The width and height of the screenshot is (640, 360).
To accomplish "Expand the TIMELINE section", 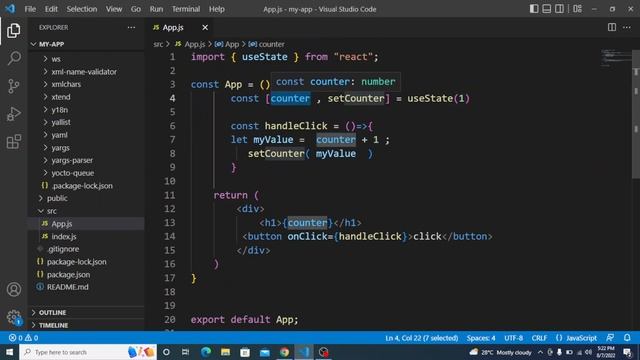I will point(87,325).
